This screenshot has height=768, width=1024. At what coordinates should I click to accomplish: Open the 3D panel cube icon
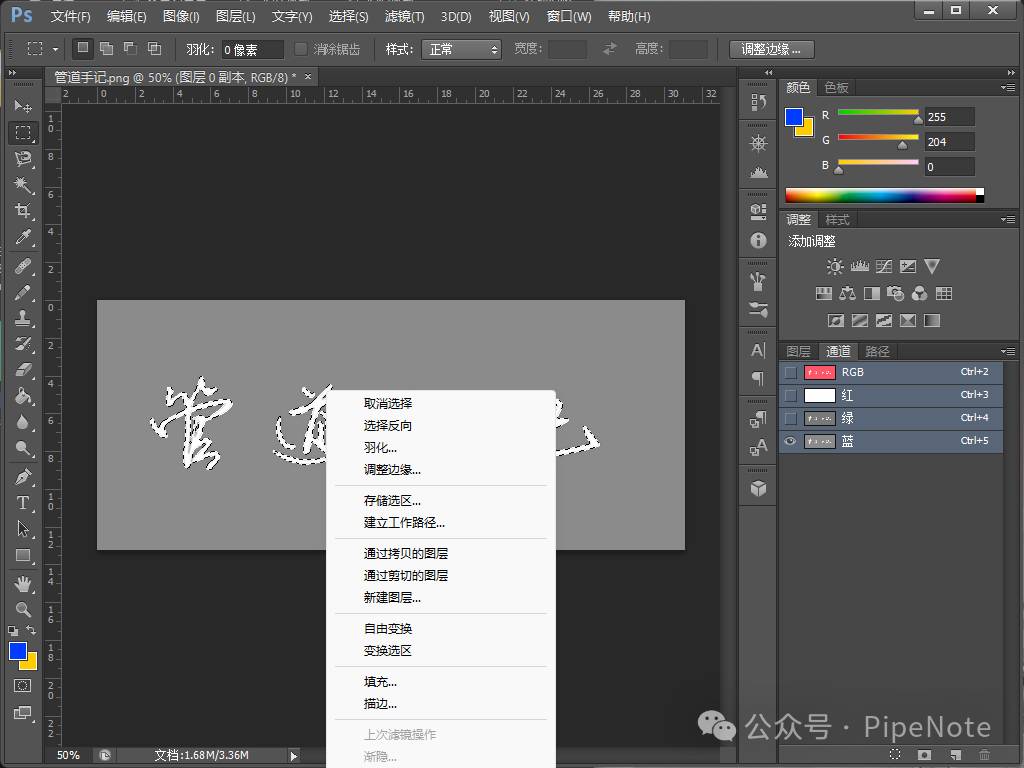(x=758, y=488)
